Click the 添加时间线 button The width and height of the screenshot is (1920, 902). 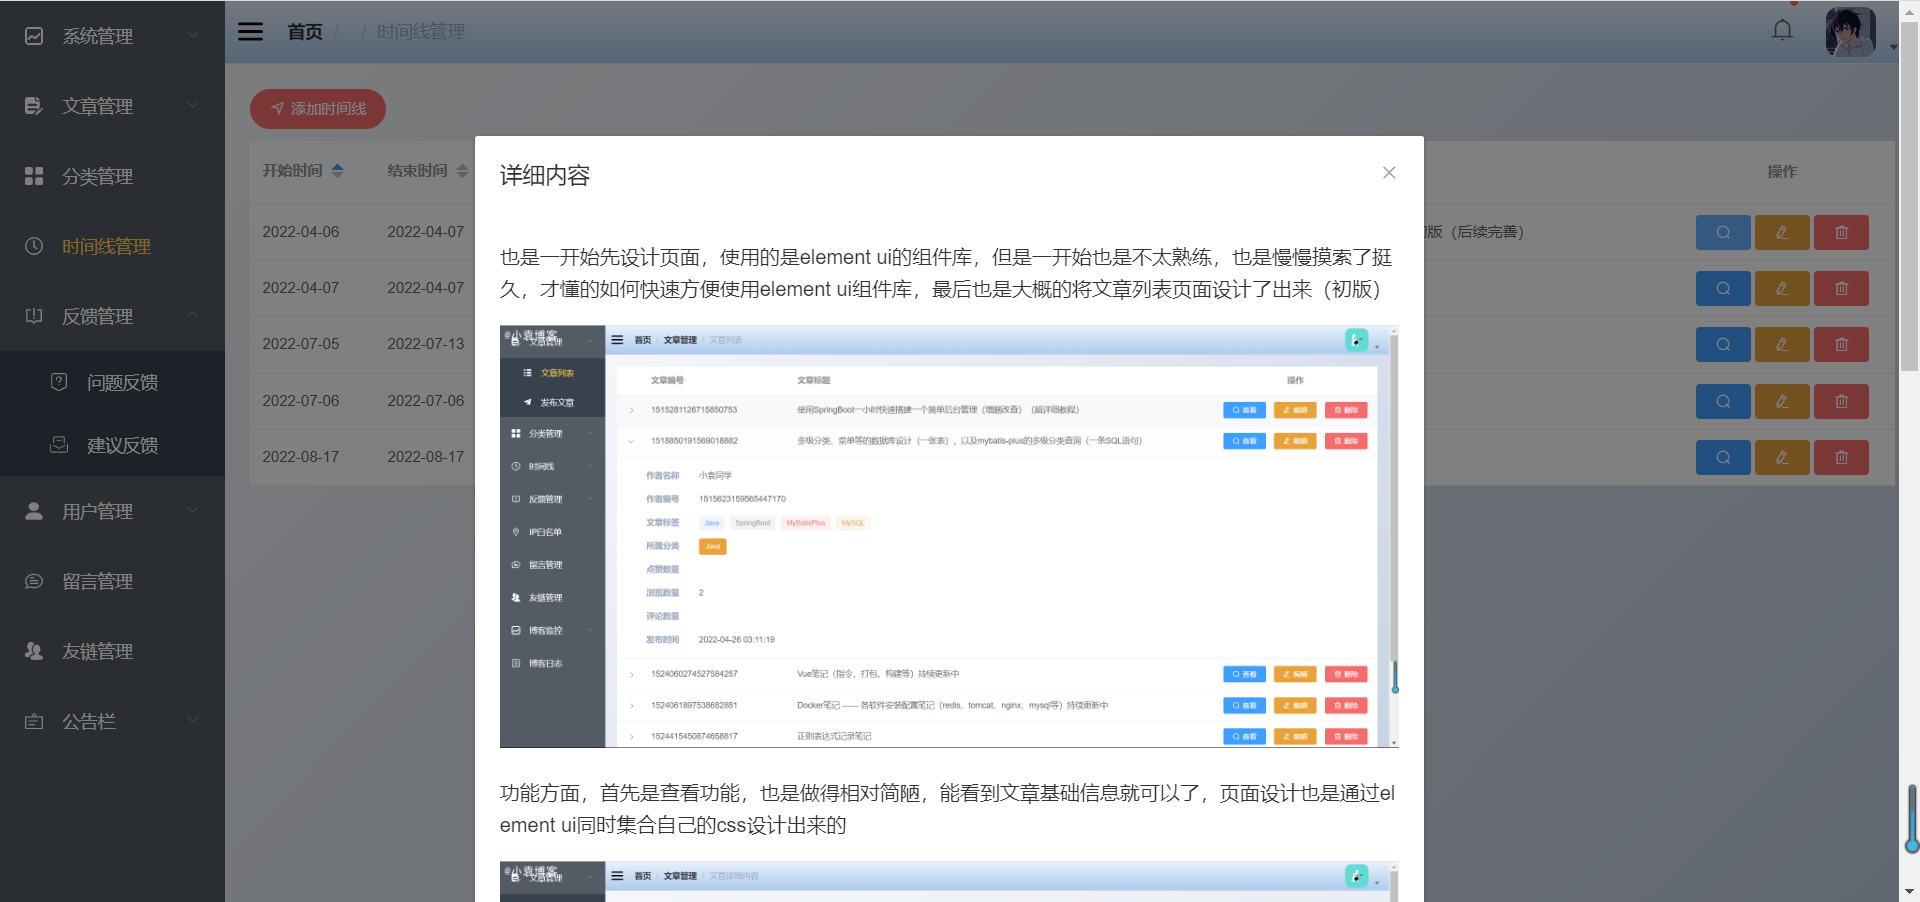tap(317, 109)
